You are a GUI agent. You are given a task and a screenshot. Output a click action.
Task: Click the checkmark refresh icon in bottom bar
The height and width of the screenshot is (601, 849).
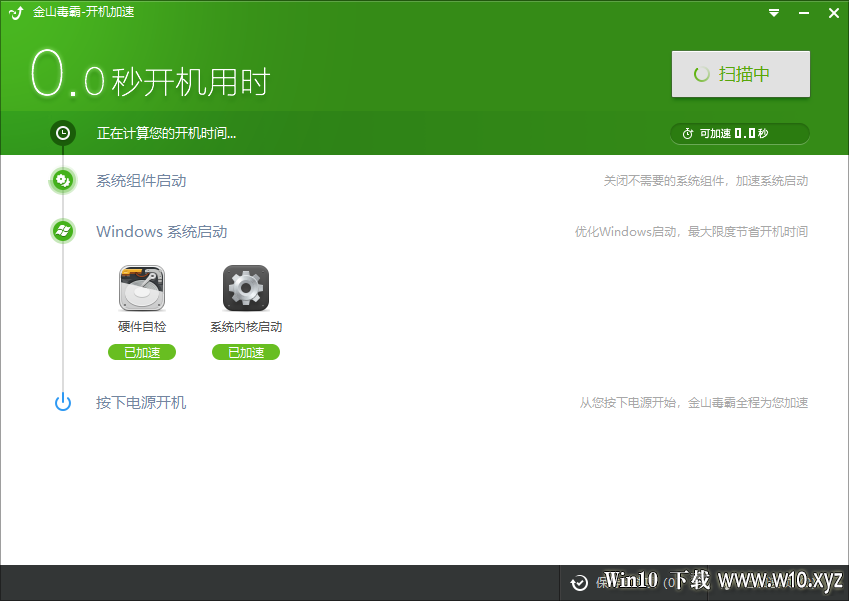pos(579,583)
